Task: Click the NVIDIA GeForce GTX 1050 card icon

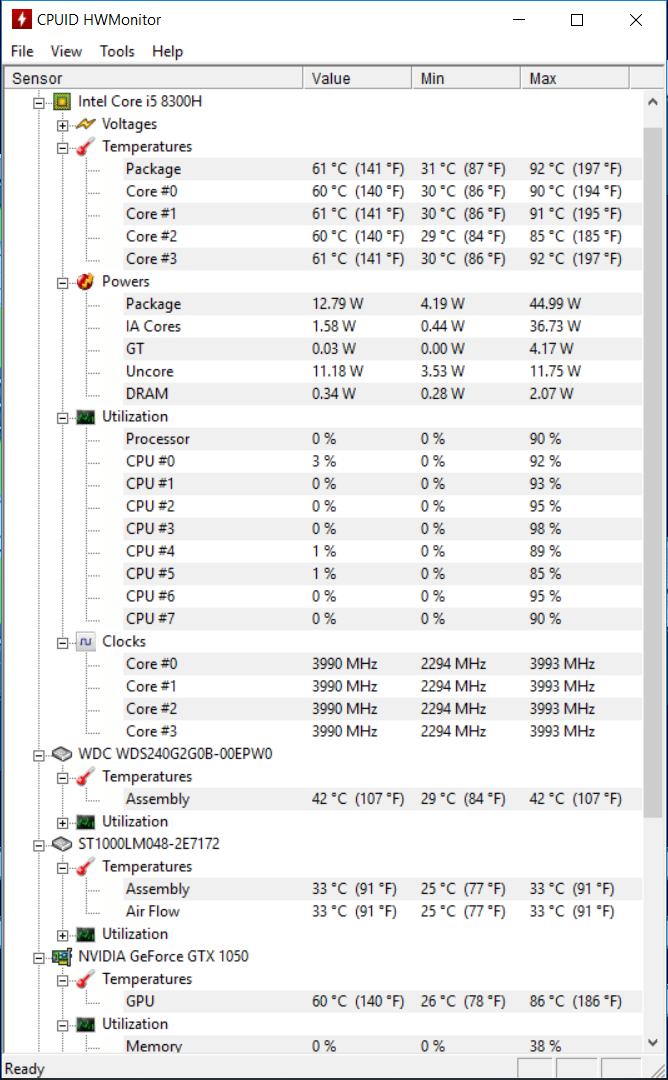Action: point(62,957)
